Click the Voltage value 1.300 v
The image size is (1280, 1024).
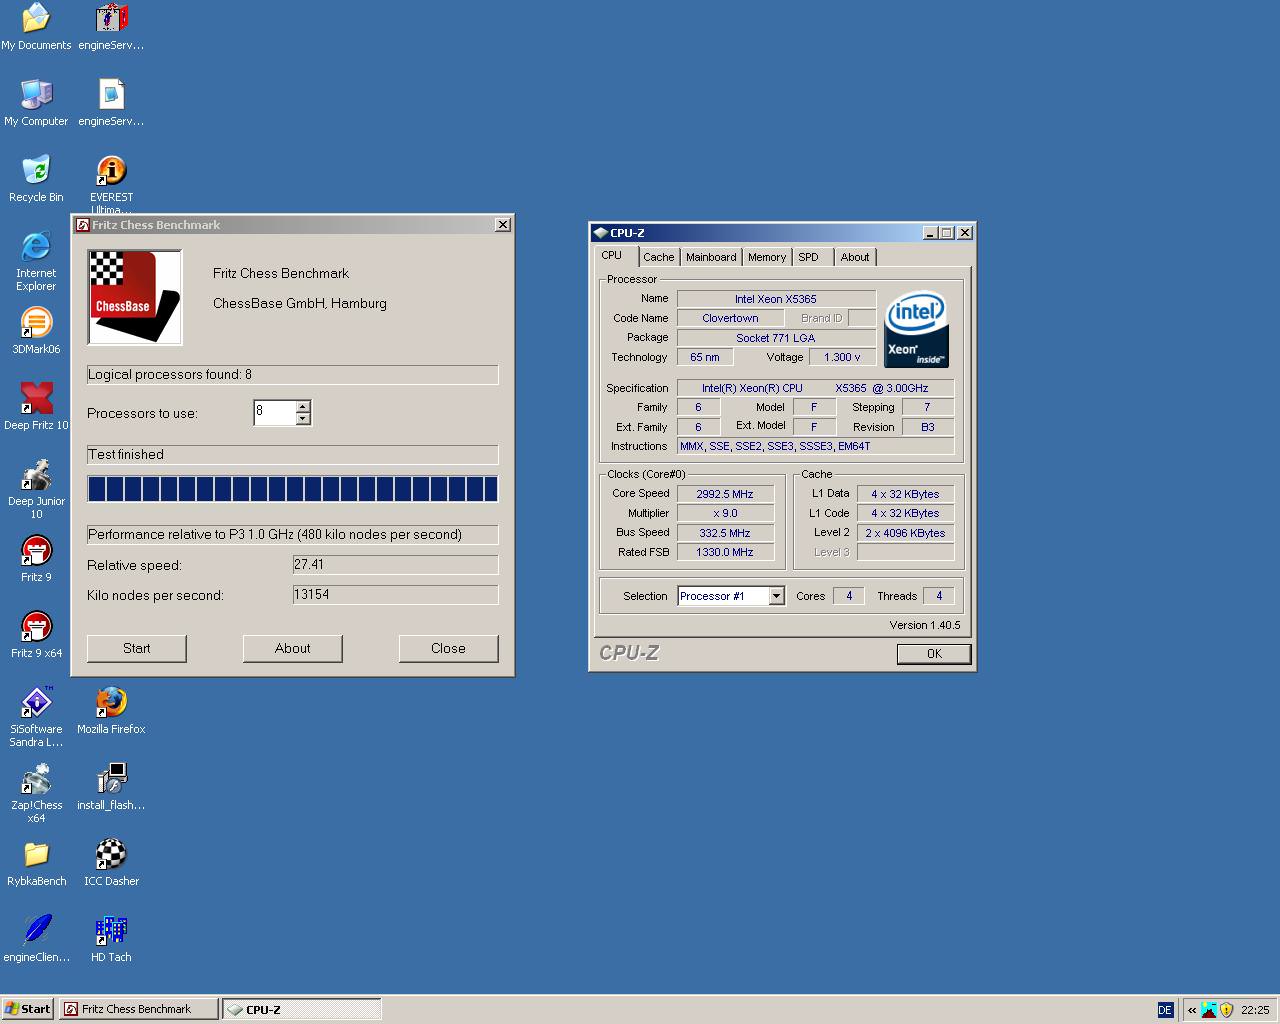pyautogui.click(x=842, y=357)
